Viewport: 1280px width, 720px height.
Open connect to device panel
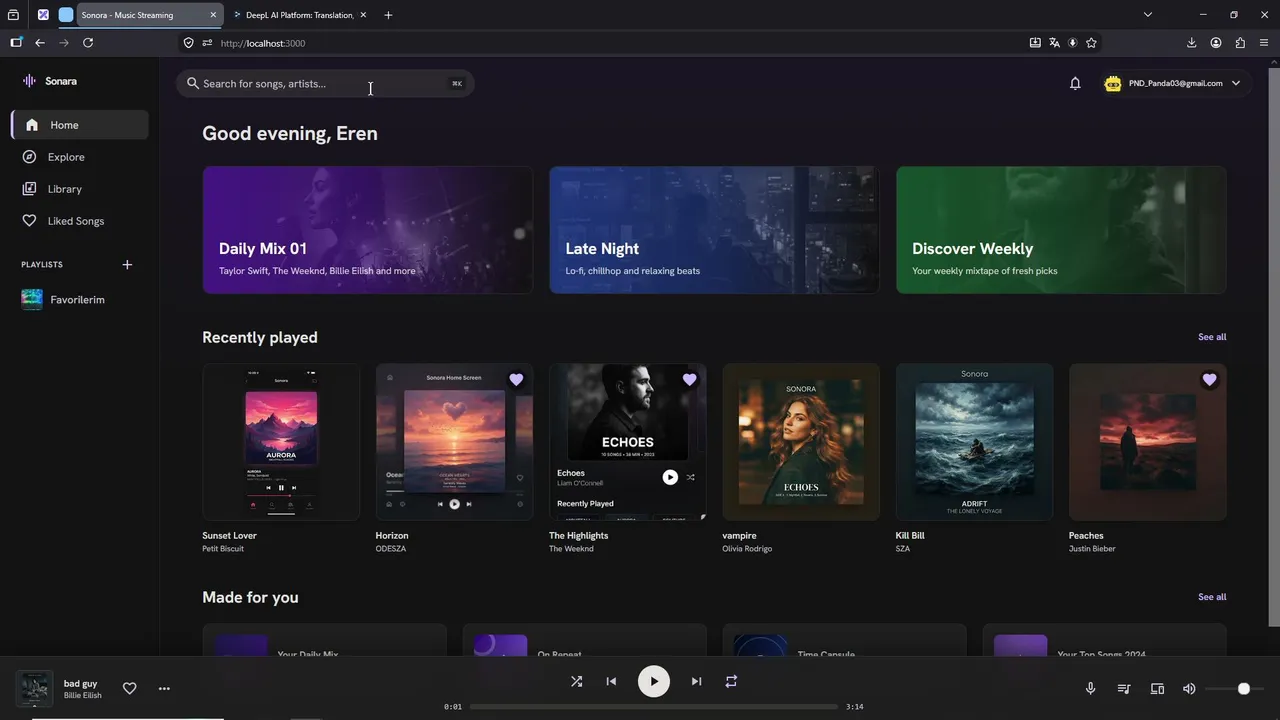[x=1157, y=688]
